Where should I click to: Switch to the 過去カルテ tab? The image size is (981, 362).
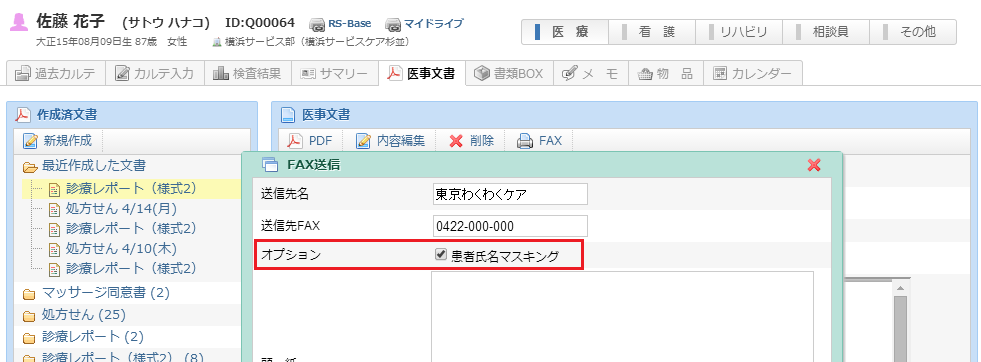55,73
